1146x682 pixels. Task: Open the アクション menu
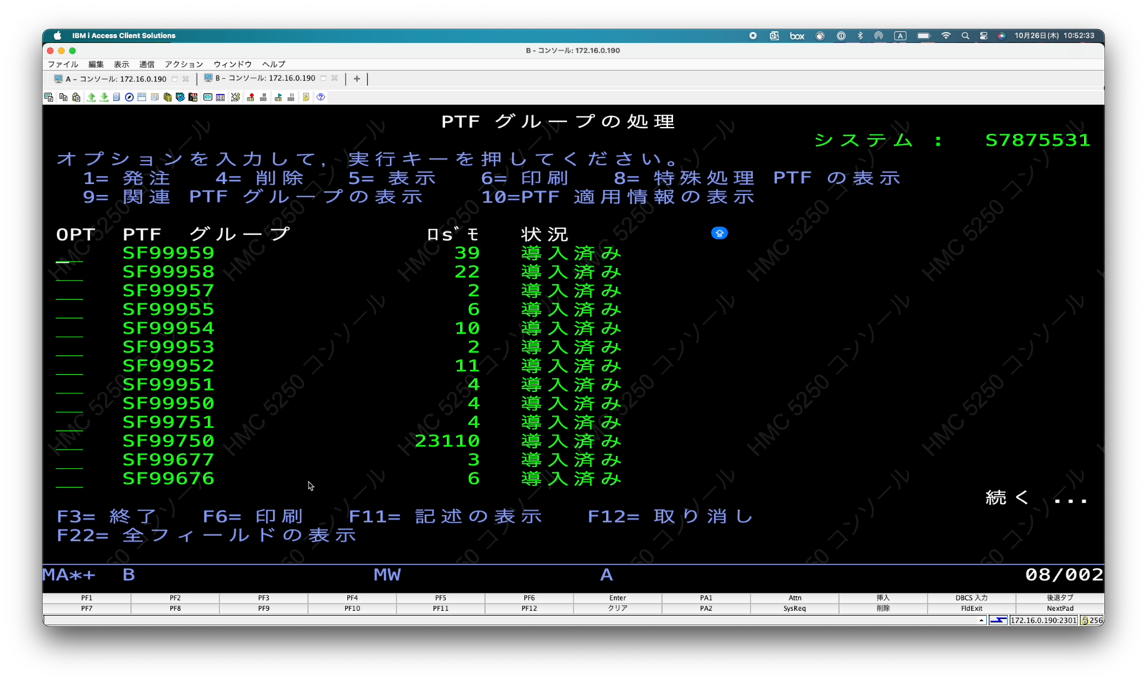183,64
